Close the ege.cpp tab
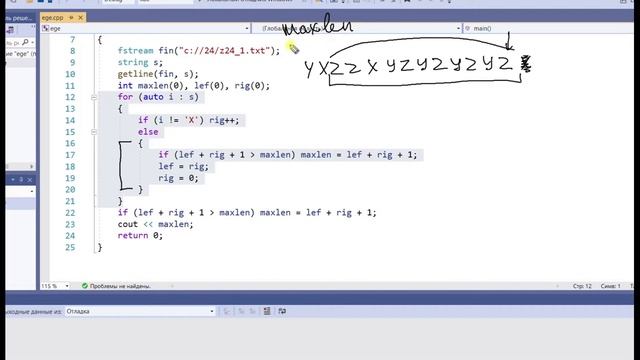Screen dimensions: 640x360 point(80,18)
